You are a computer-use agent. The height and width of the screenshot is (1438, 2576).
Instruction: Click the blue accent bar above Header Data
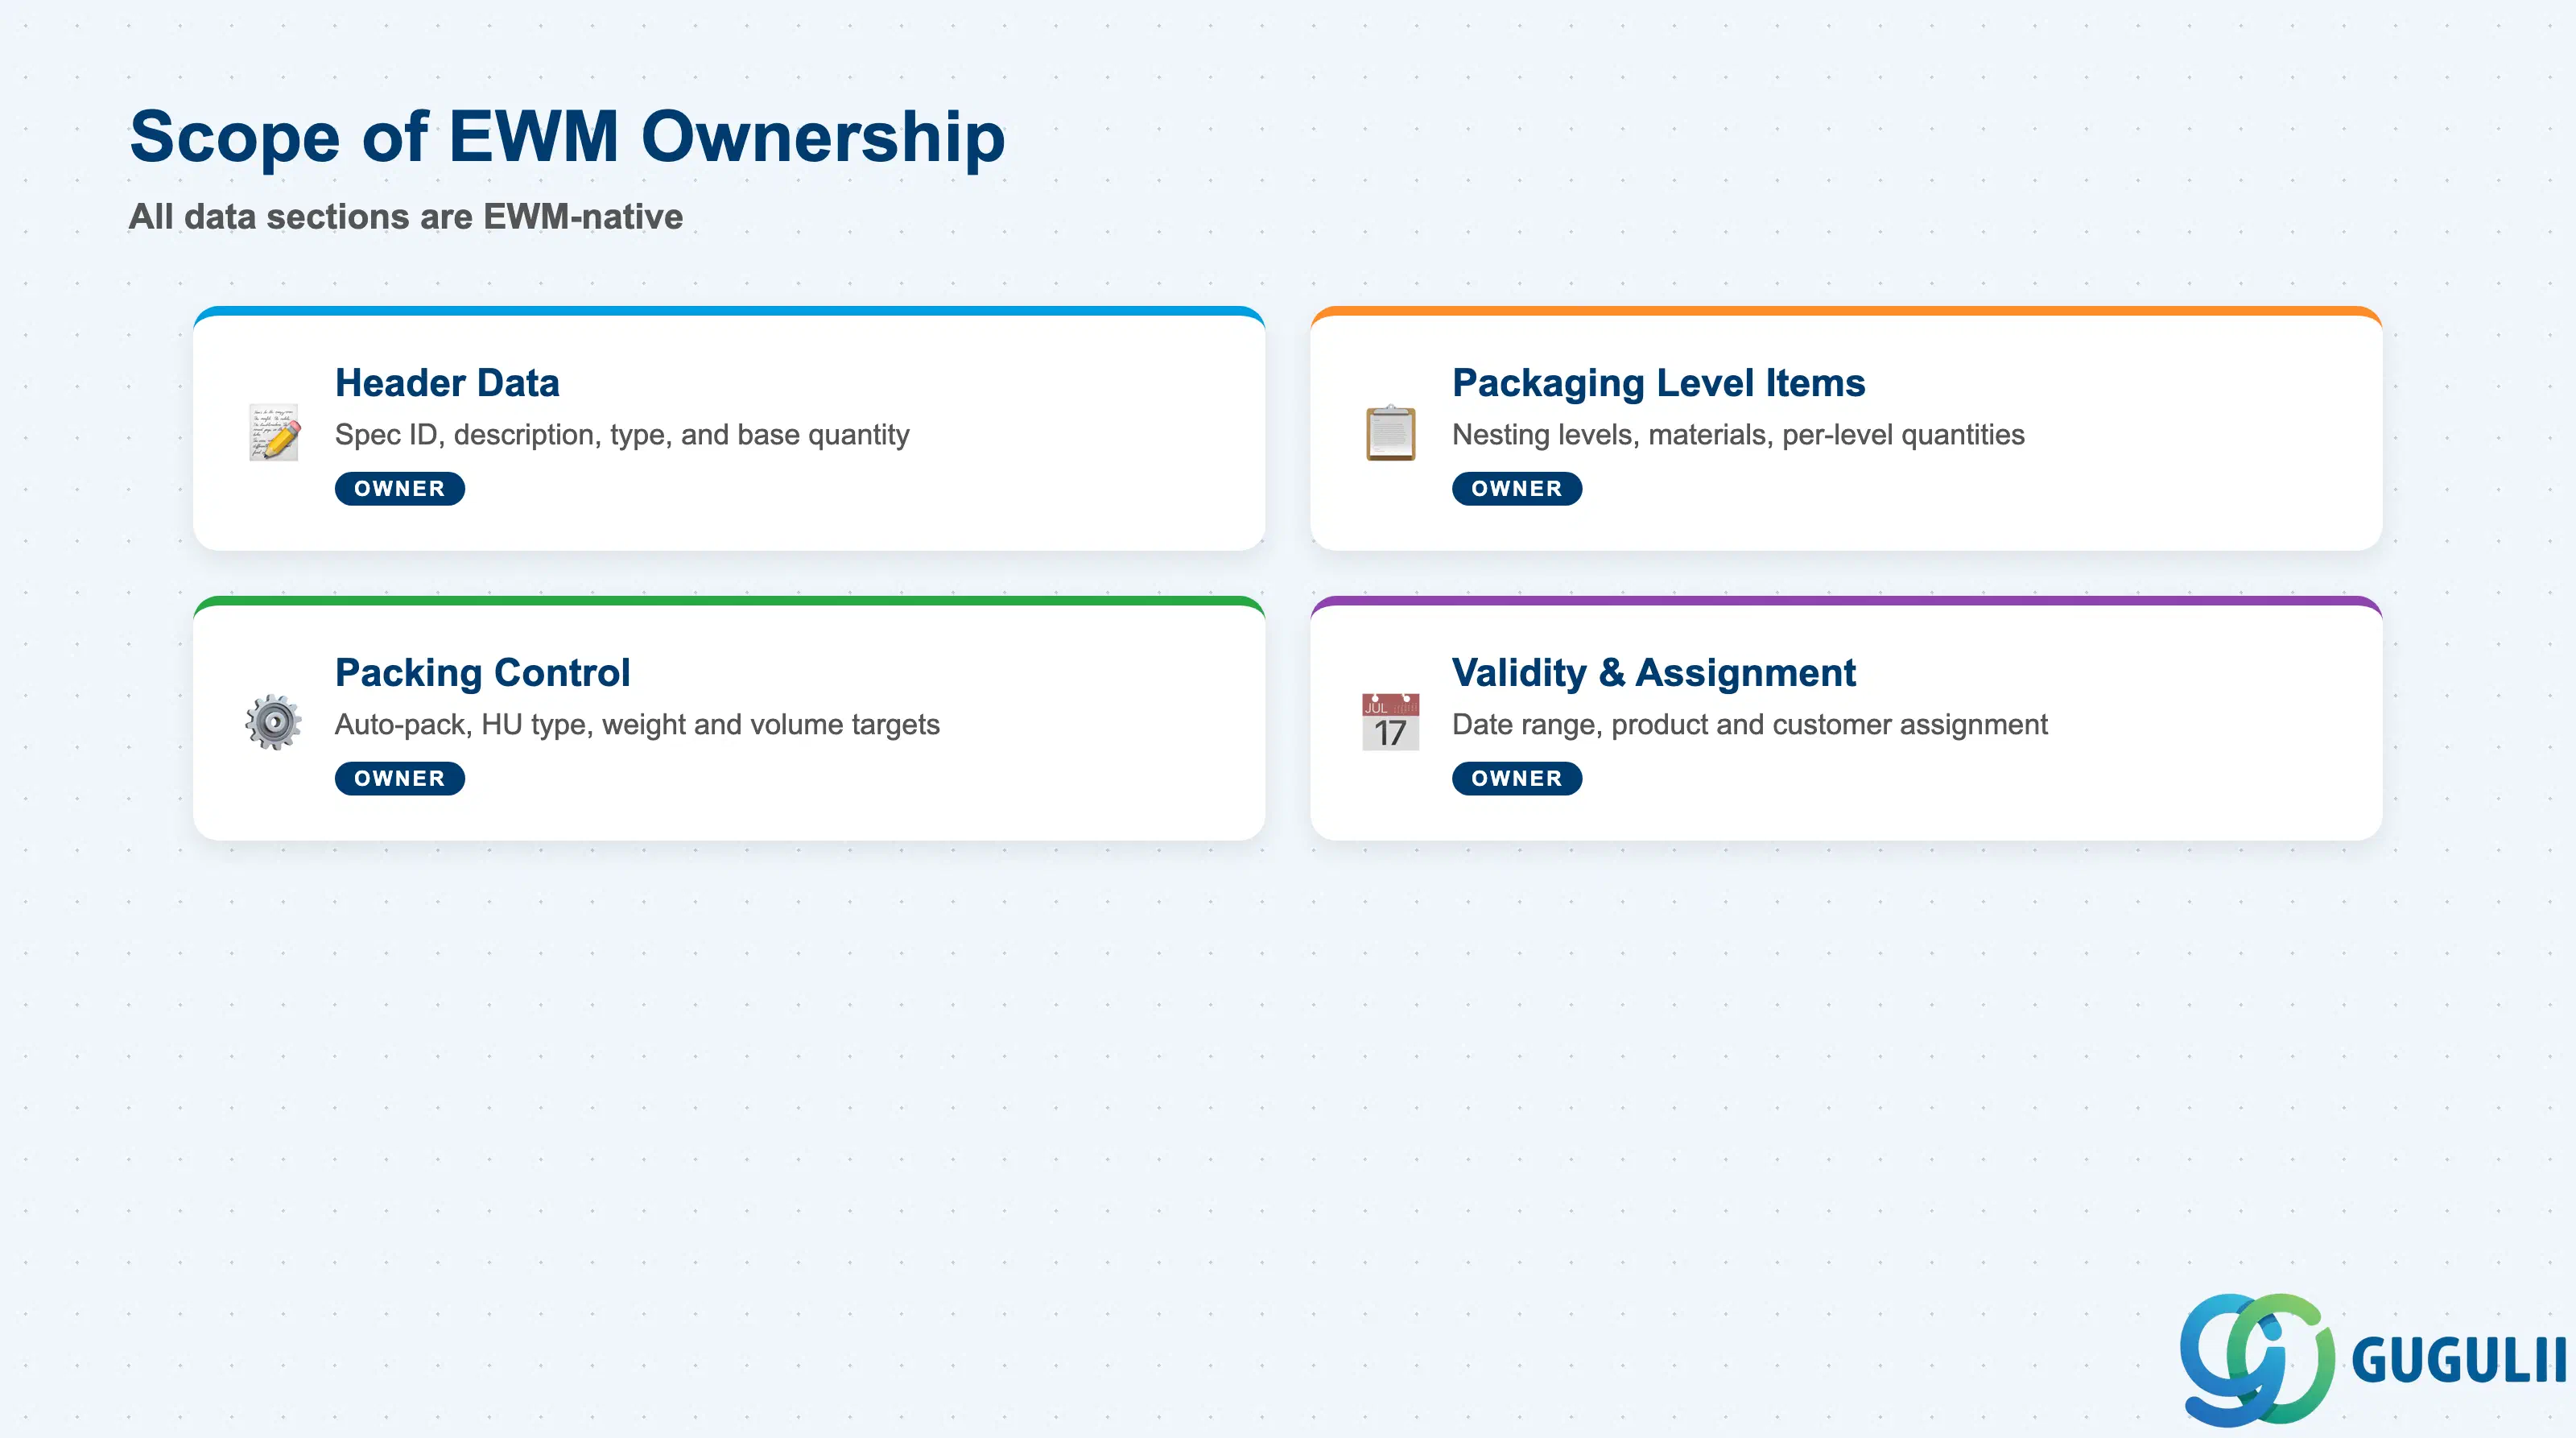[729, 311]
